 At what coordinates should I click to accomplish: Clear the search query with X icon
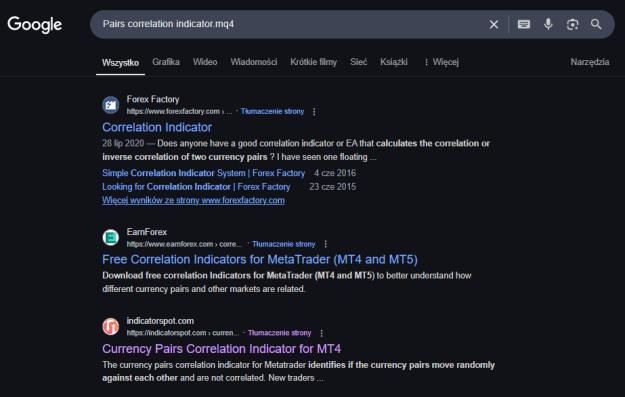pos(493,24)
